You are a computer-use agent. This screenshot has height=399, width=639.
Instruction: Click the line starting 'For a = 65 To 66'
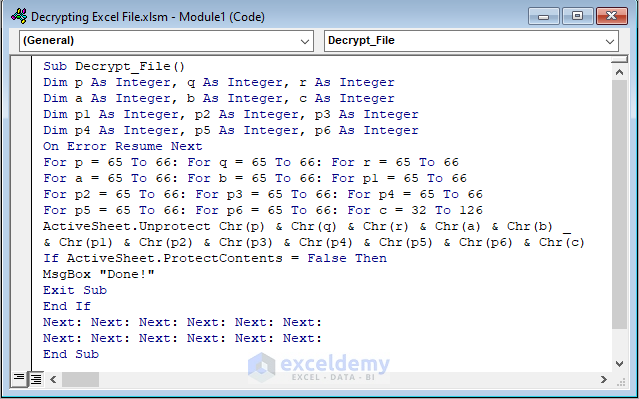point(255,178)
